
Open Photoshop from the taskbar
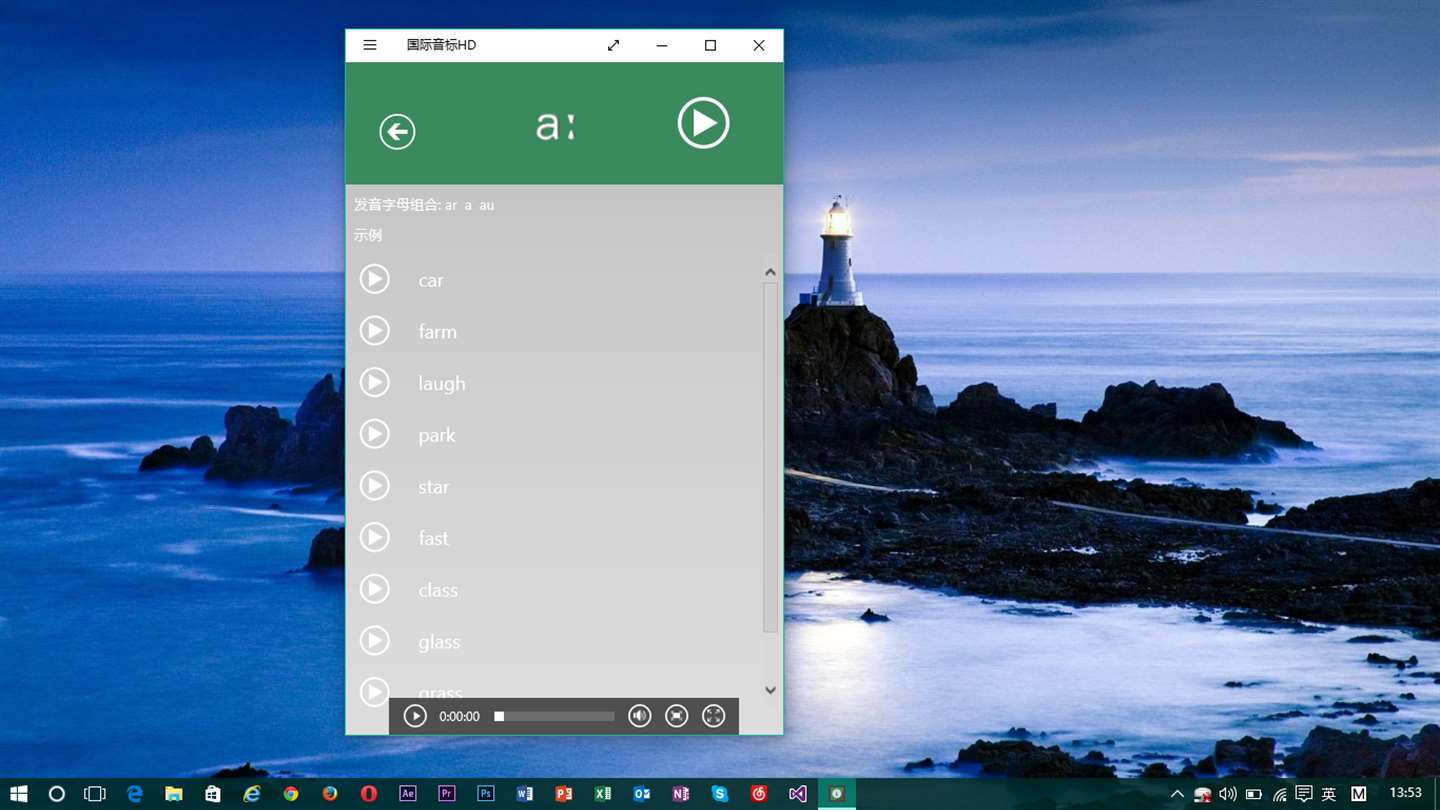(486, 794)
